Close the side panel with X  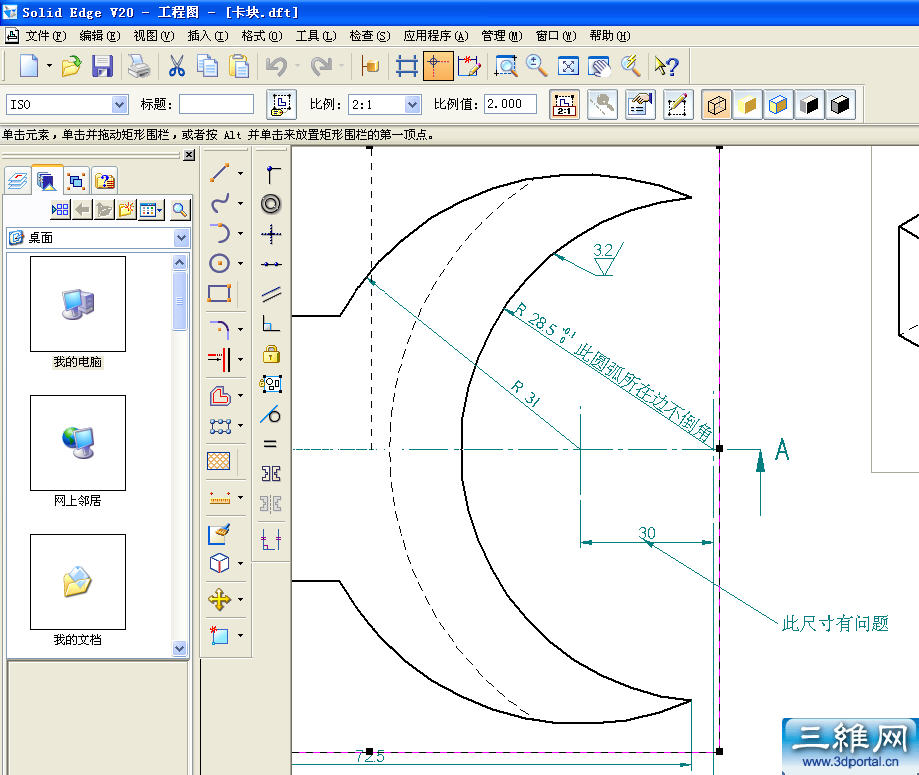coord(189,155)
